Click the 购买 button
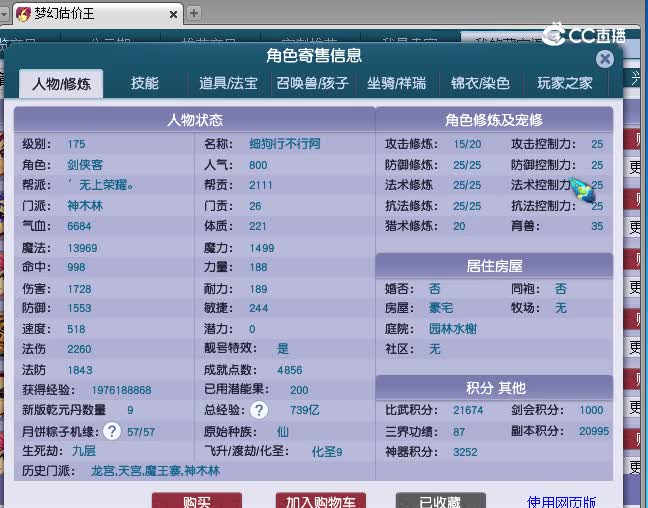The image size is (648, 508). click(197, 501)
